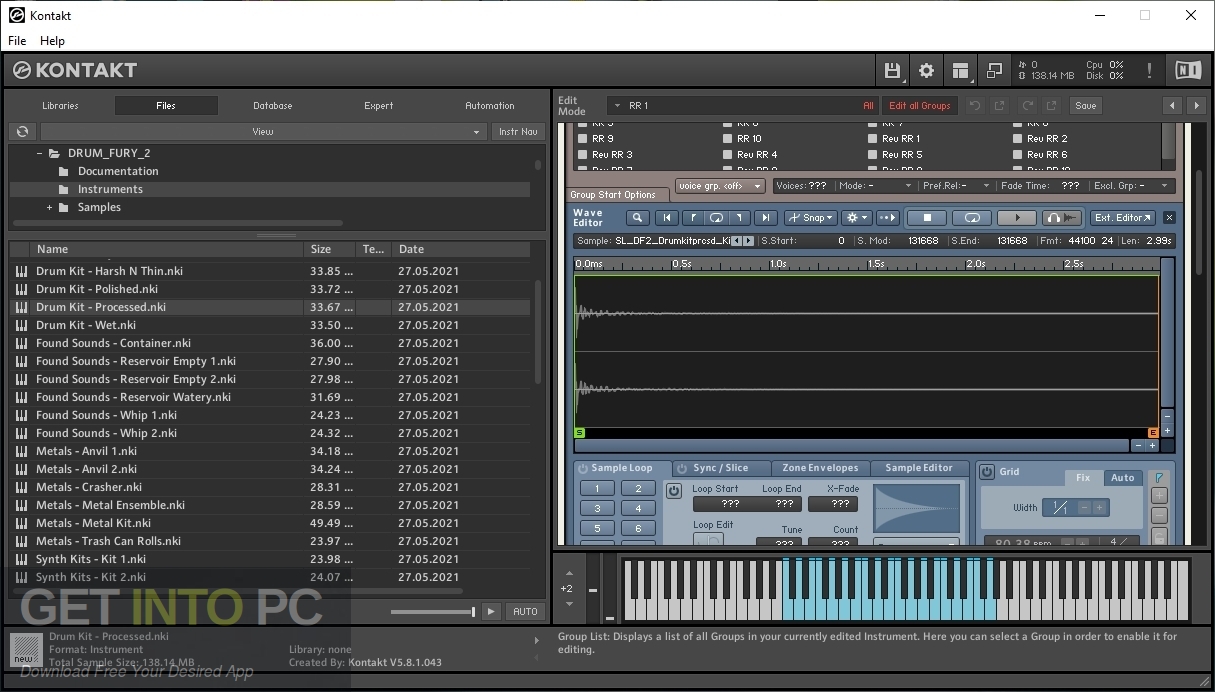Open the Zone Envelopes tab
The image size is (1215, 692).
pos(820,468)
